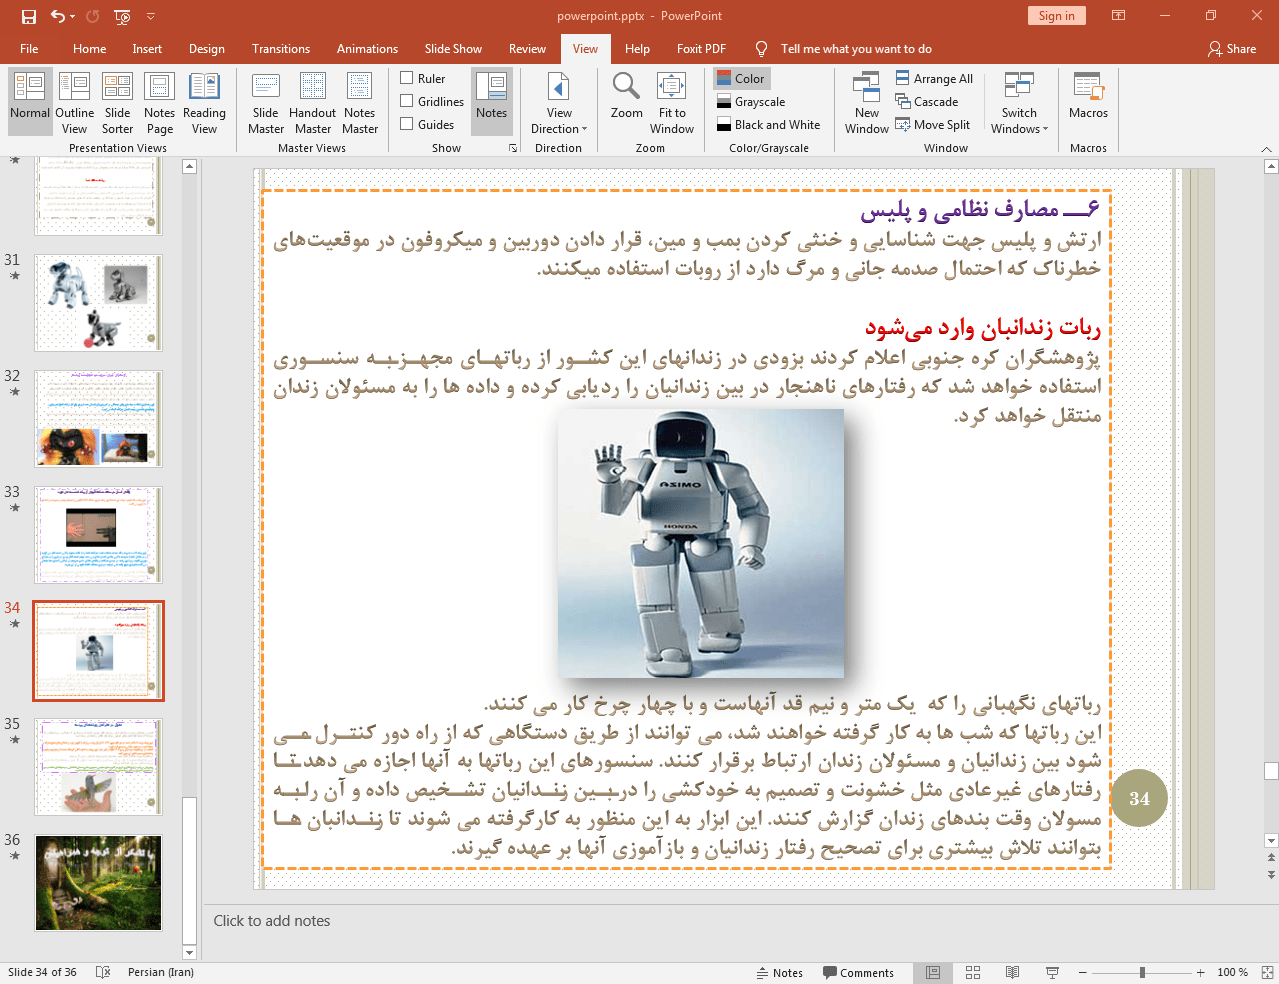Select slide 32 thumbnail
Screen dimensions: 1279x984
click(x=98, y=418)
